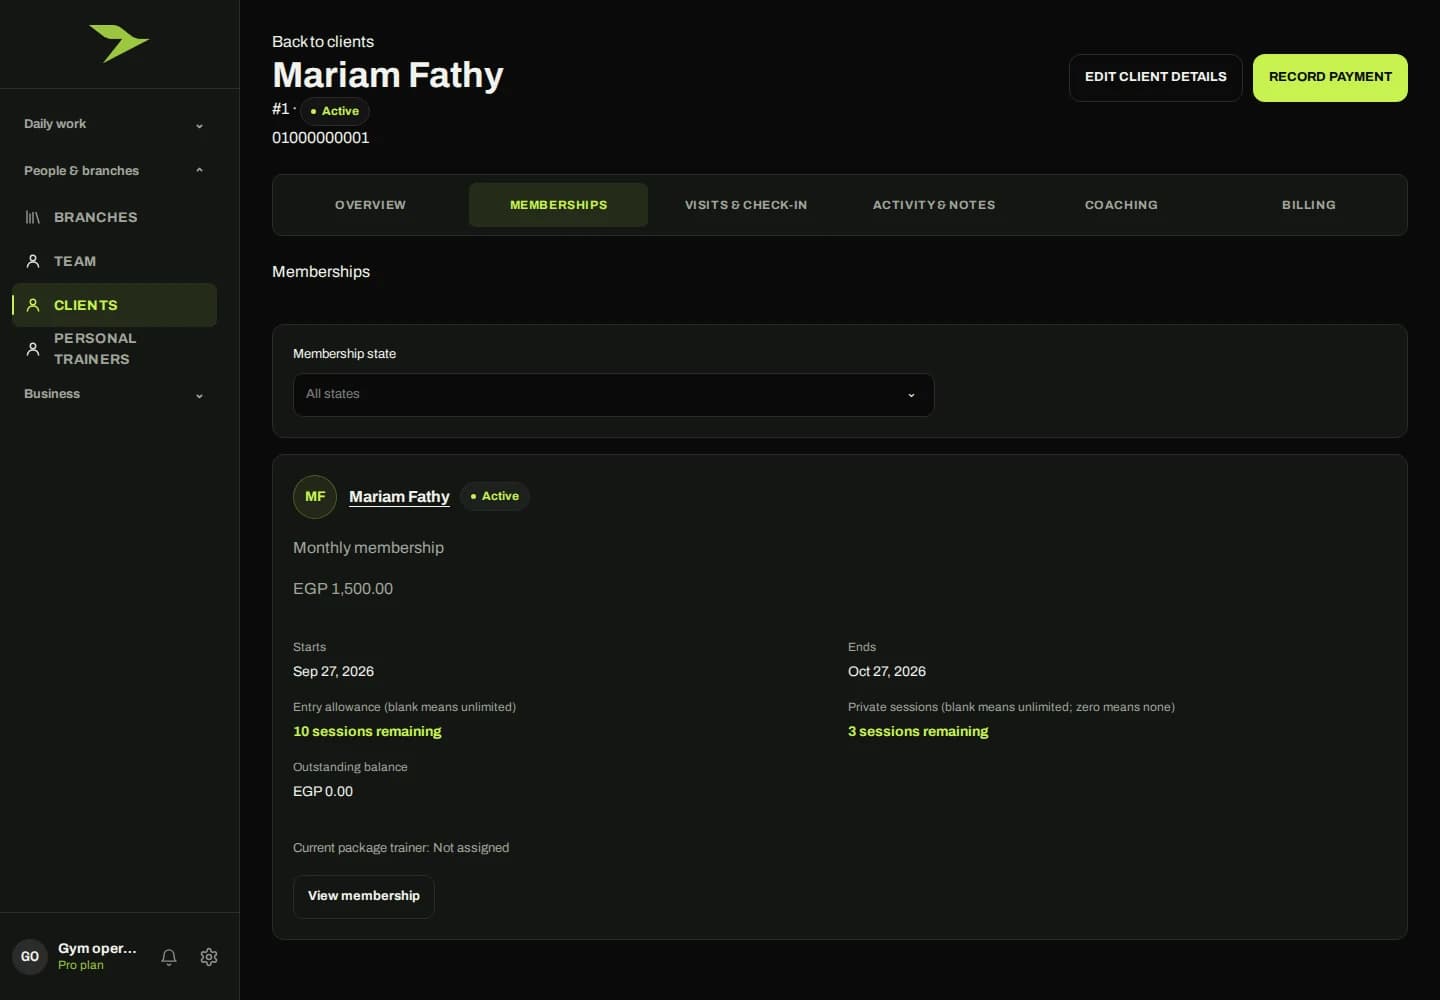The image size is (1440, 1000).
Task: Click the Active badge in the membership card
Action: (x=495, y=496)
